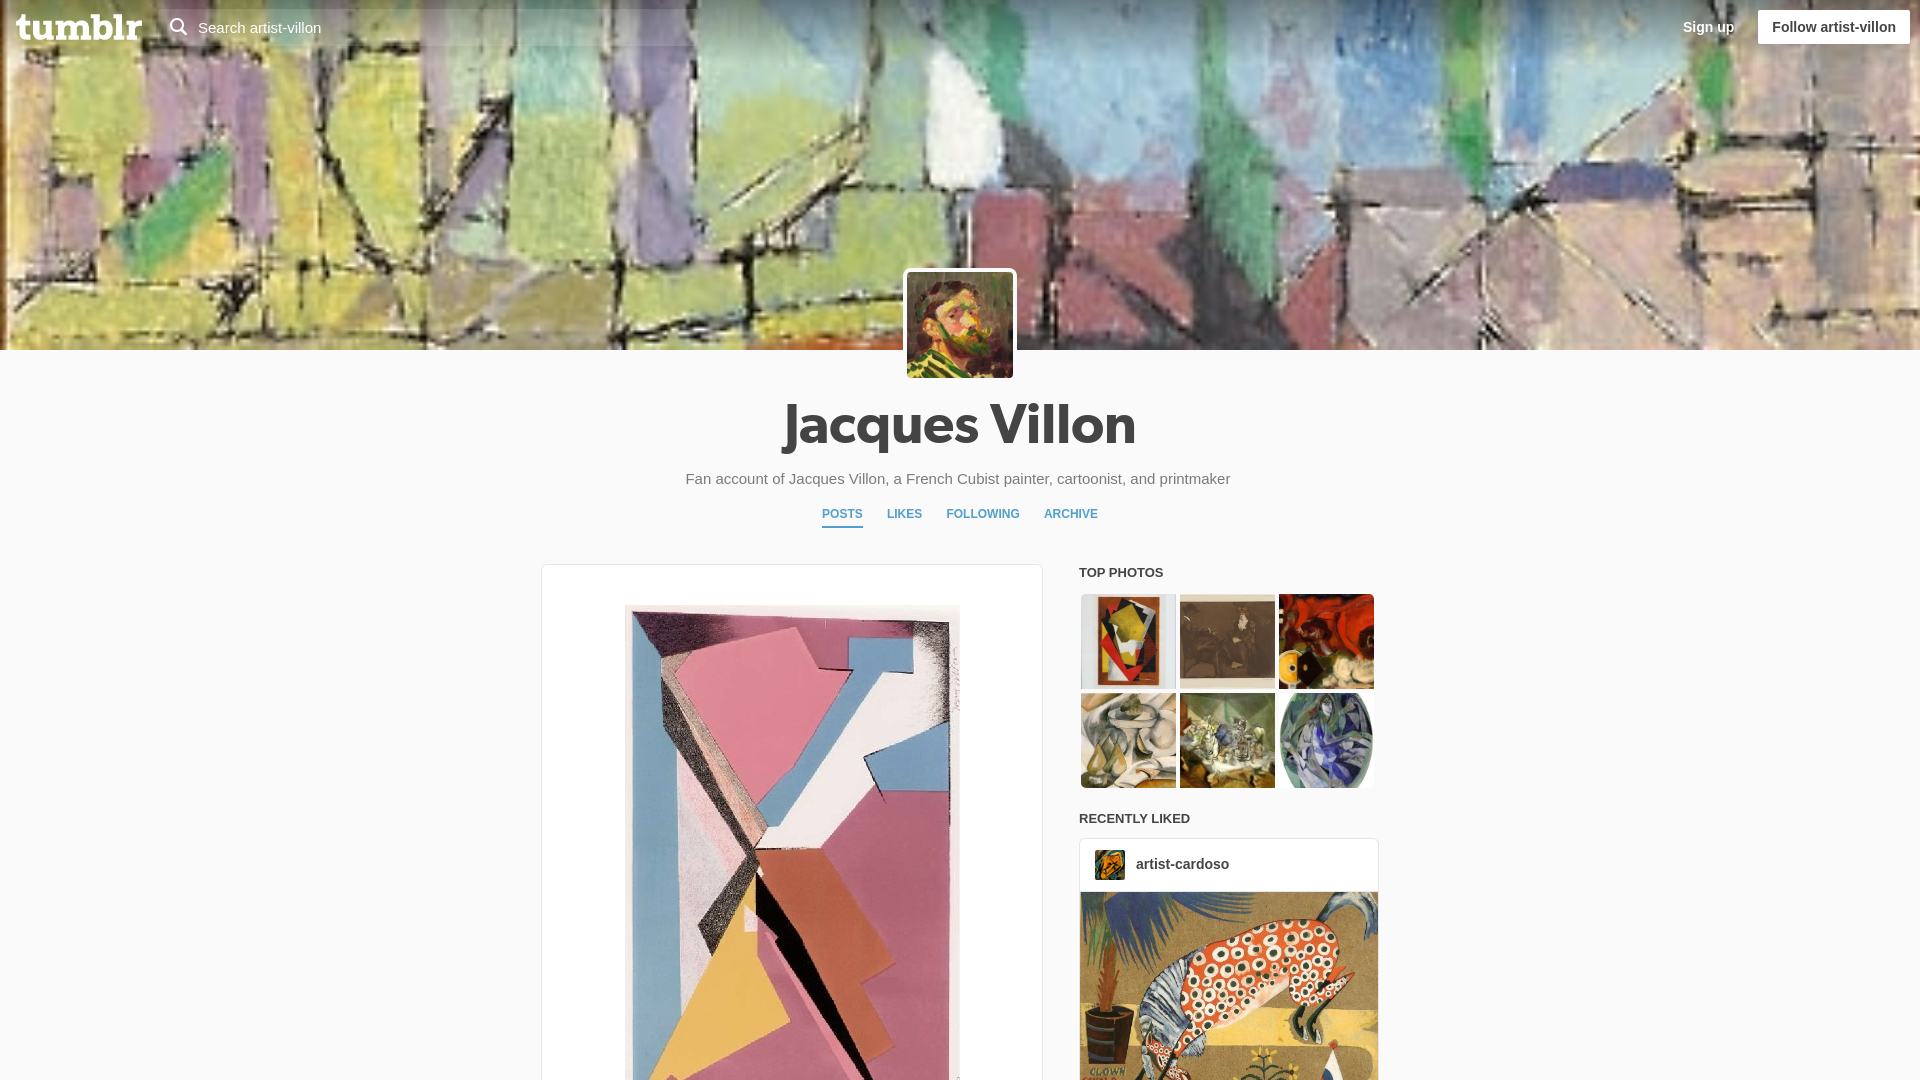This screenshot has height=1080, width=1920.
Task: Open the spotted leopard recently liked image
Action: (x=1229, y=986)
